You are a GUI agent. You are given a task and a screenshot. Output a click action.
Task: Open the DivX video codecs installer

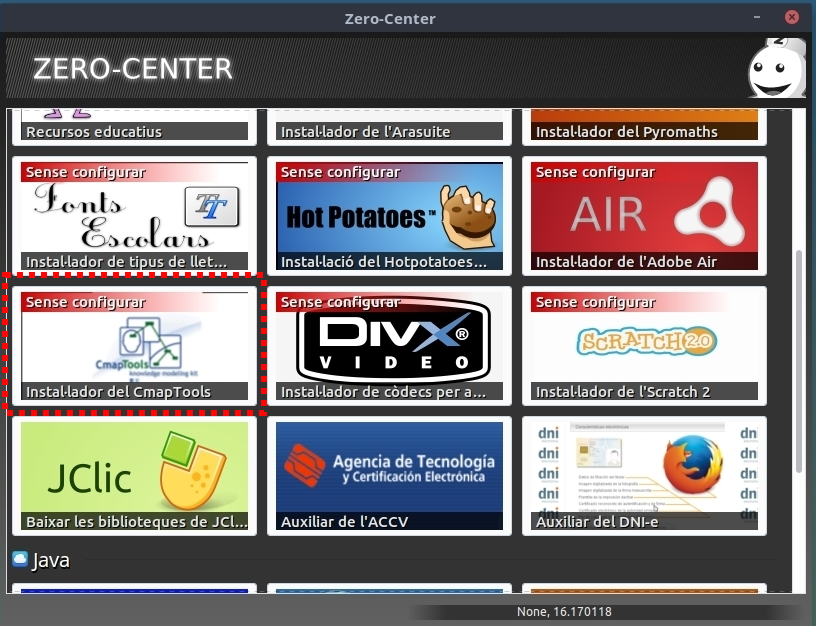pos(389,347)
